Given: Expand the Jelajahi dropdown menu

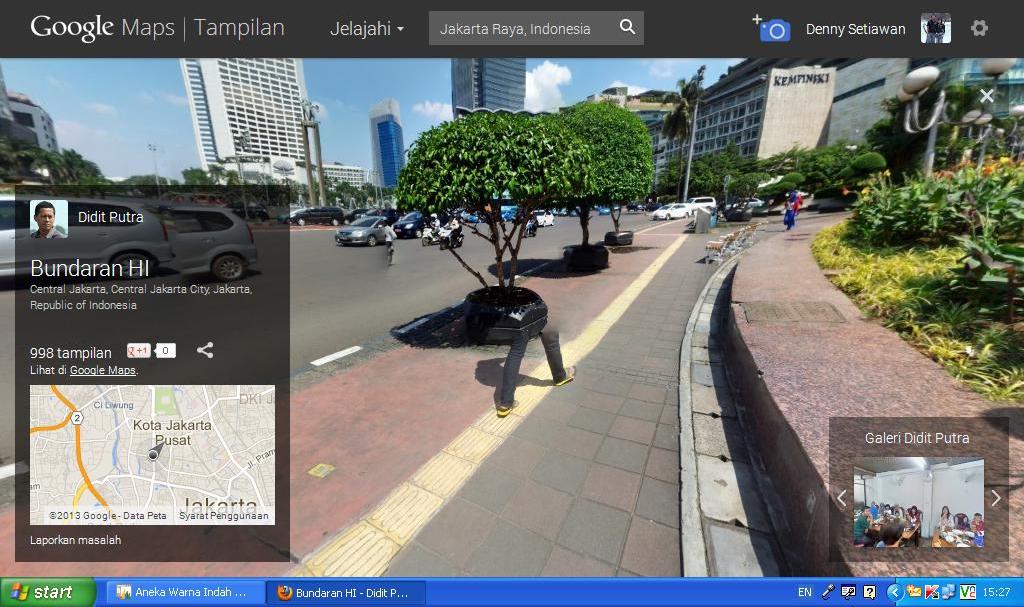Looking at the screenshot, I should [367, 29].
